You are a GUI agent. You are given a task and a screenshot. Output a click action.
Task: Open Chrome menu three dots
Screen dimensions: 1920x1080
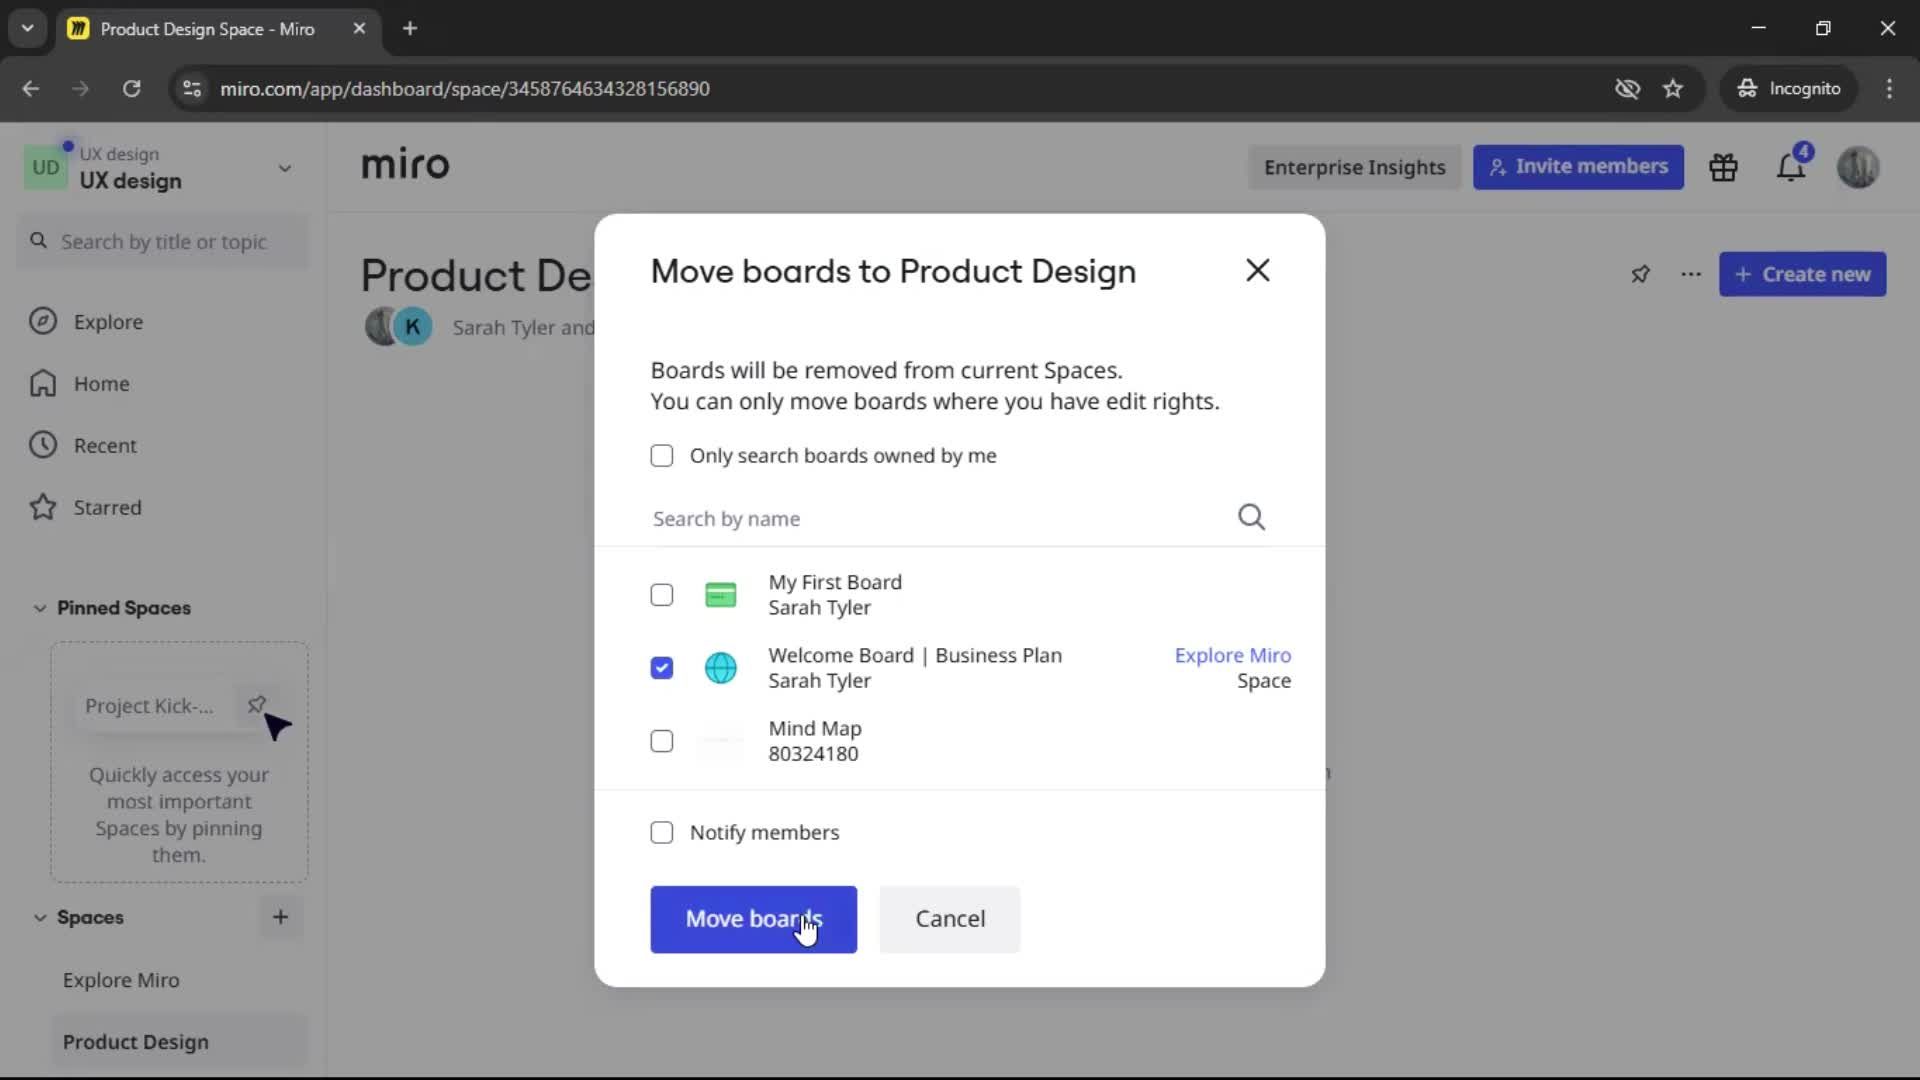[x=1889, y=89]
